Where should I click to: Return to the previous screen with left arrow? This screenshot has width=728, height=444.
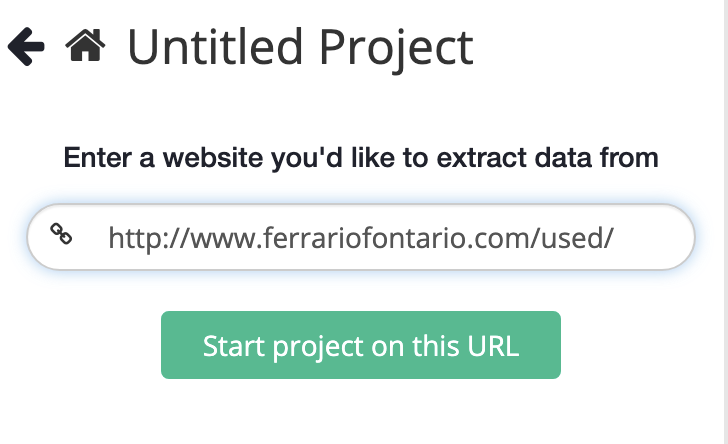click(x=26, y=47)
